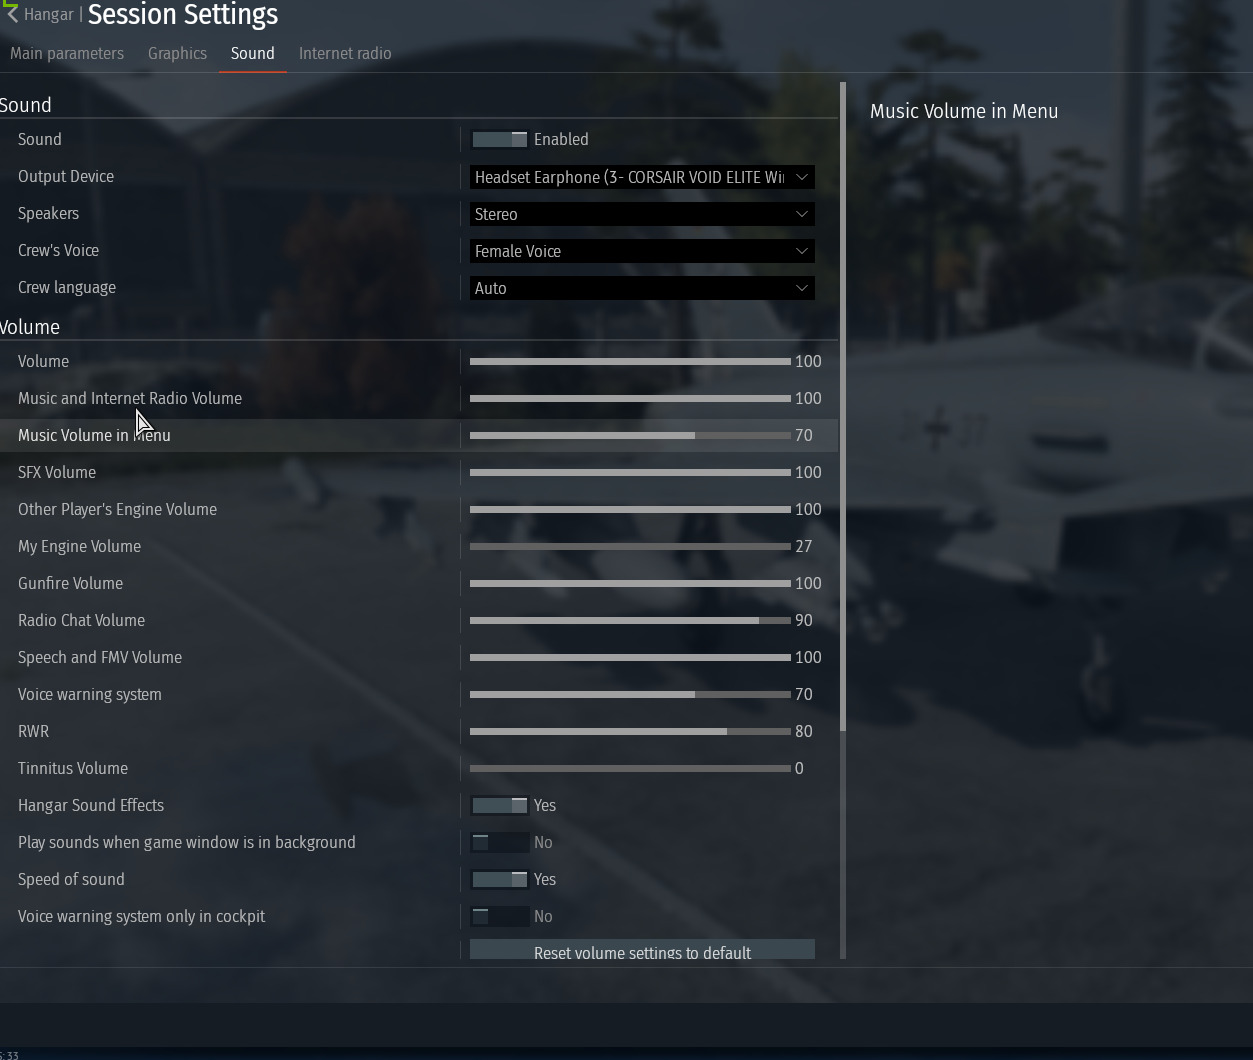Set the Tinnitus Volume slider

[630, 768]
